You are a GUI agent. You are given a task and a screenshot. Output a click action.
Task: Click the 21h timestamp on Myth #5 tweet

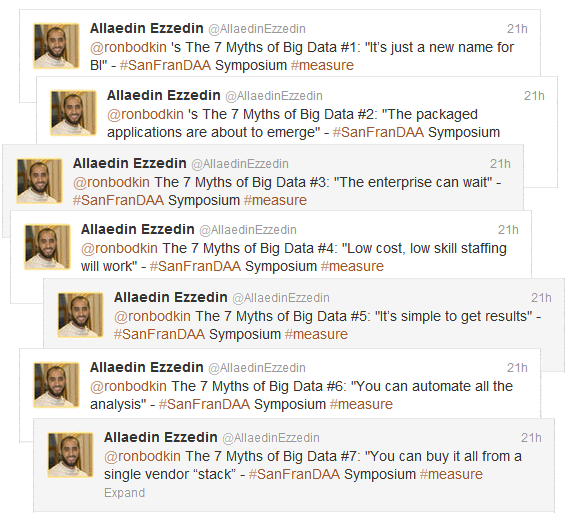tap(541, 298)
